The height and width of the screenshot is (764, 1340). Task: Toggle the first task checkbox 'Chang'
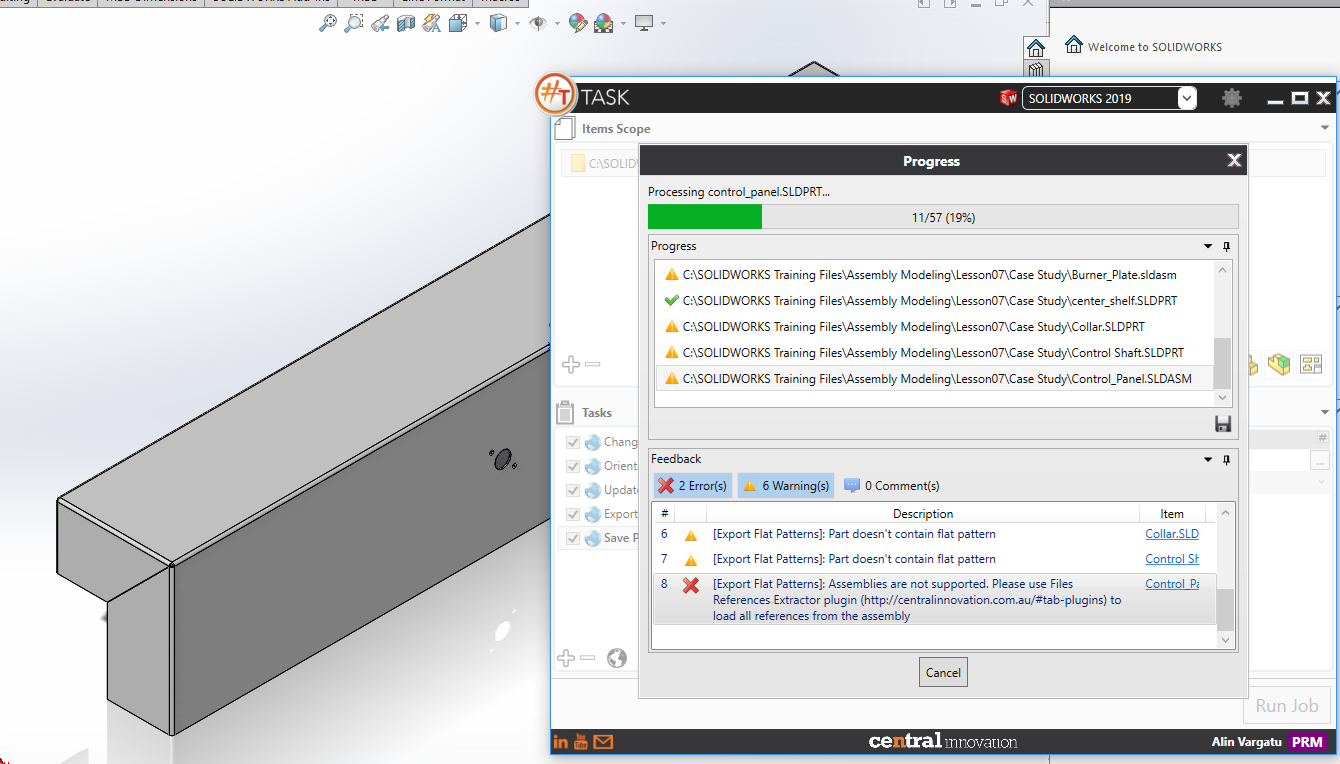click(x=573, y=442)
